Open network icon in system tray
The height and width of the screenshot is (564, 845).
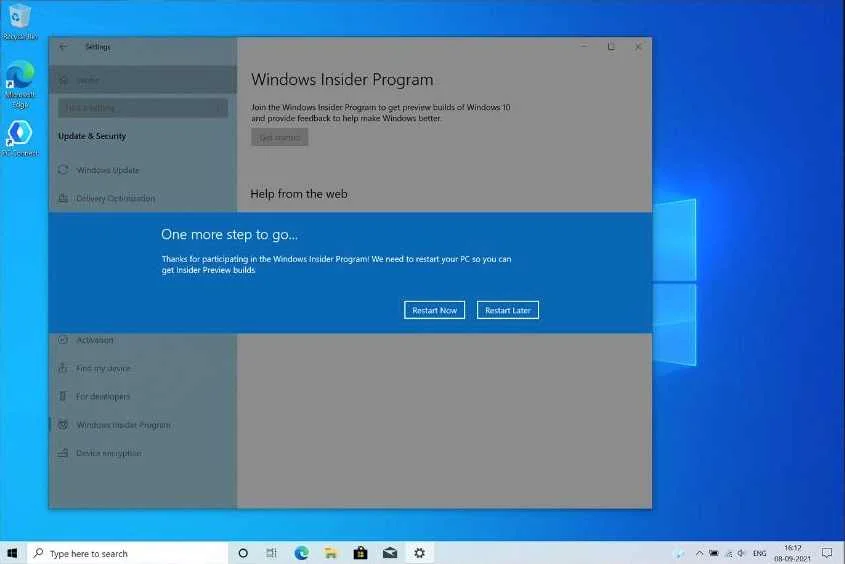(x=729, y=553)
